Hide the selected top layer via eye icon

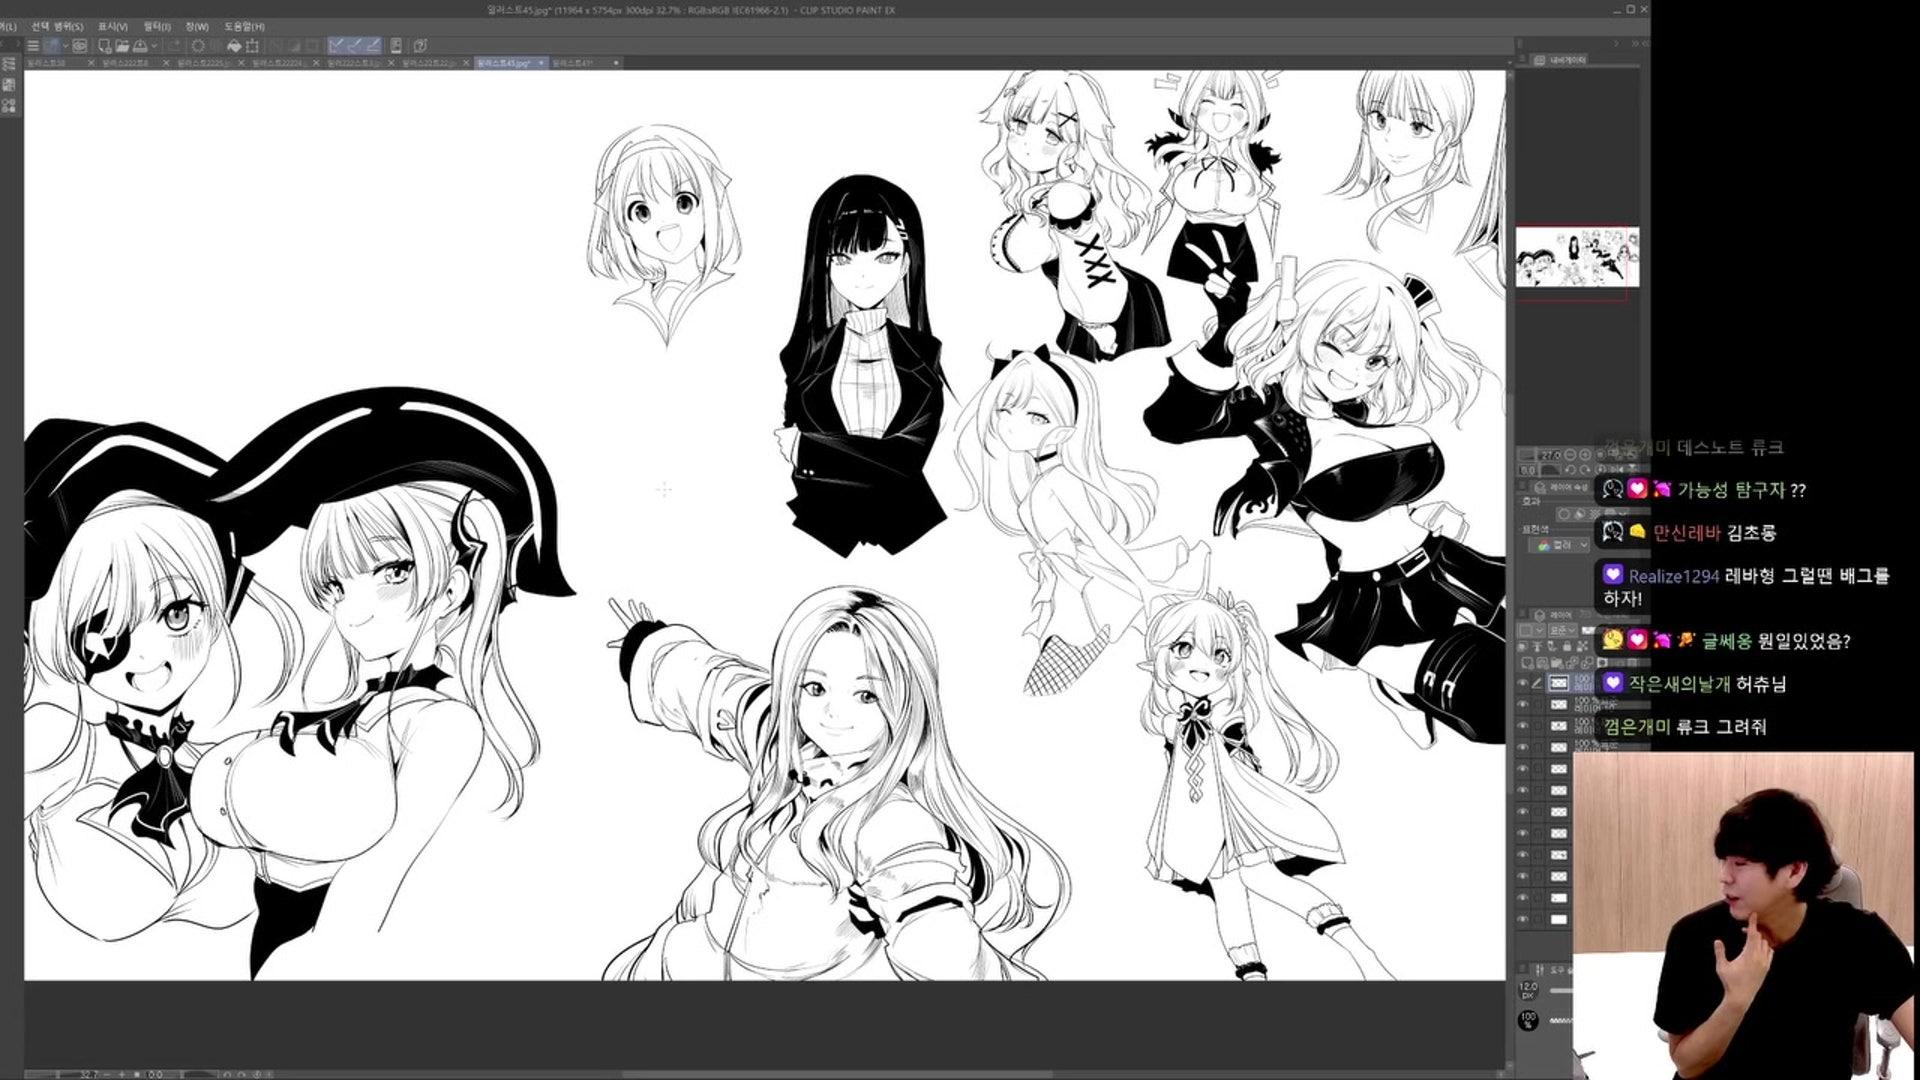(1522, 683)
